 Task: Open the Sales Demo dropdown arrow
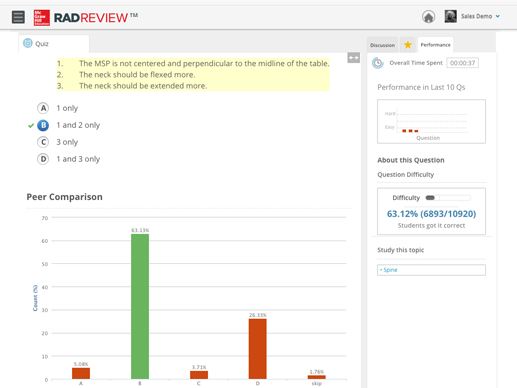pyautogui.click(x=498, y=16)
